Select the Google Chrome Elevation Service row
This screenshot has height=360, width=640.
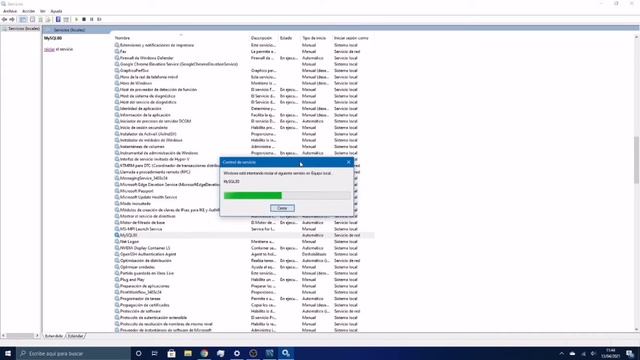pos(244,64)
